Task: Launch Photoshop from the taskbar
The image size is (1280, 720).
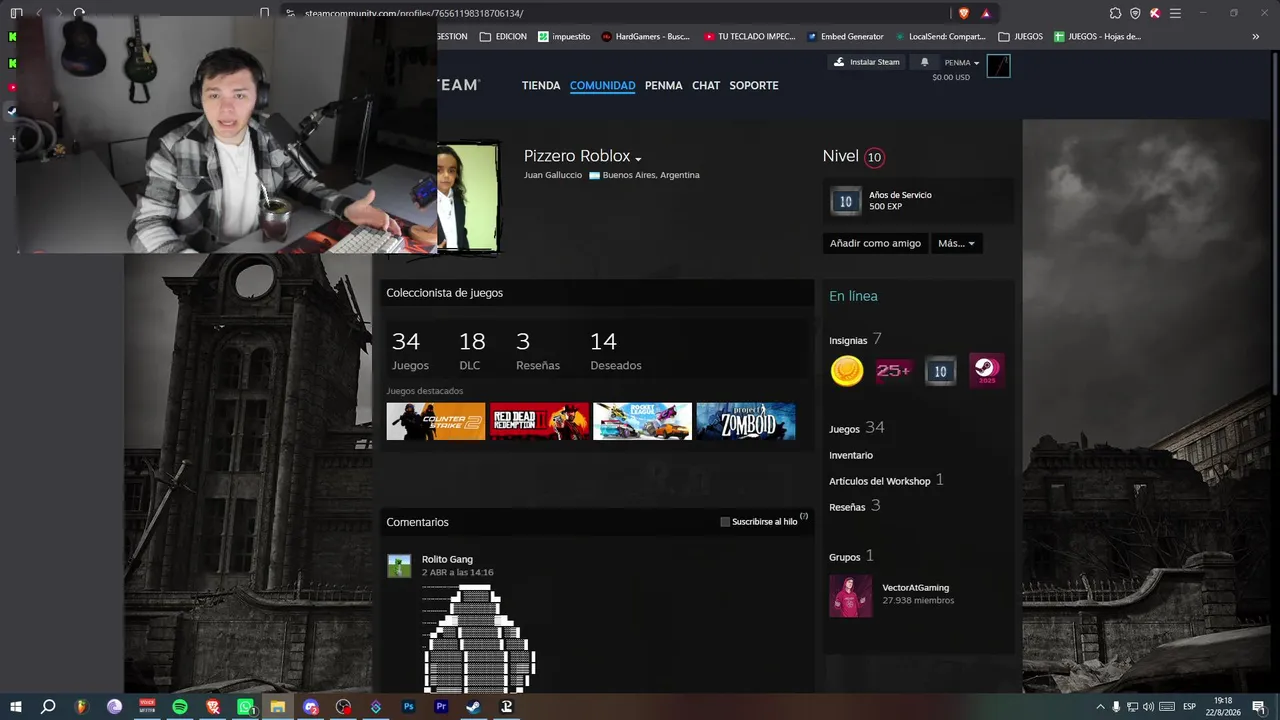Action: (408, 707)
